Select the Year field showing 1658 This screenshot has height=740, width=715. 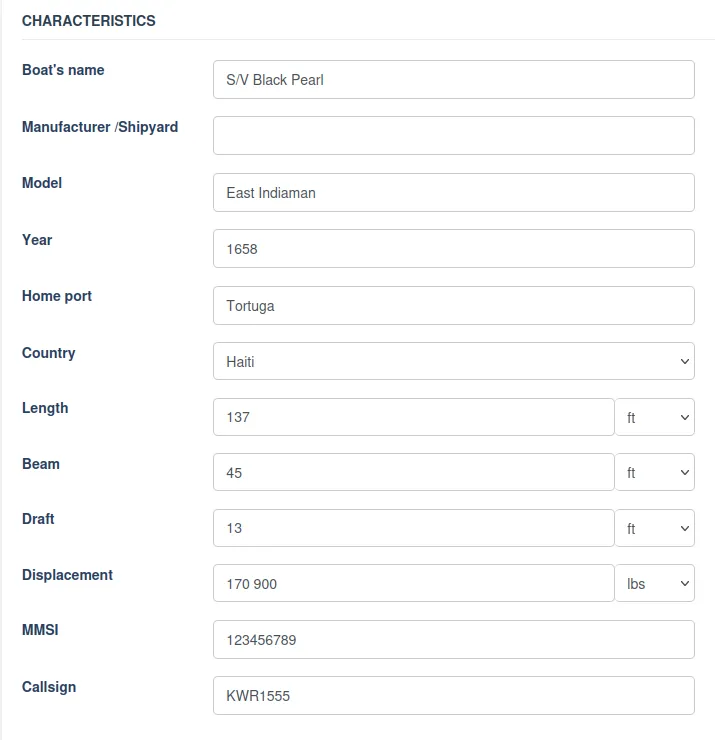coord(454,249)
